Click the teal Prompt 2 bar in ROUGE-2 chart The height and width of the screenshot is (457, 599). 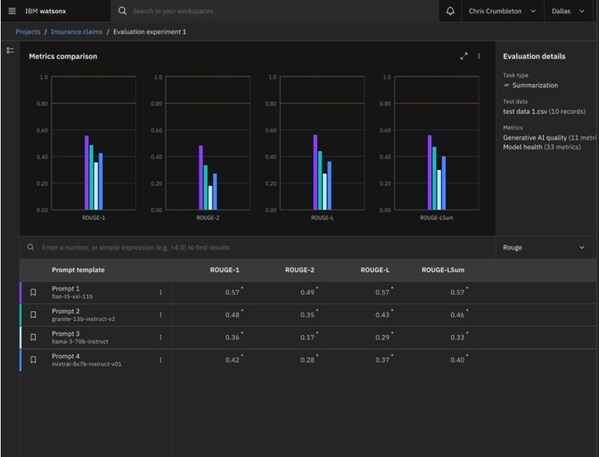coord(206,187)
